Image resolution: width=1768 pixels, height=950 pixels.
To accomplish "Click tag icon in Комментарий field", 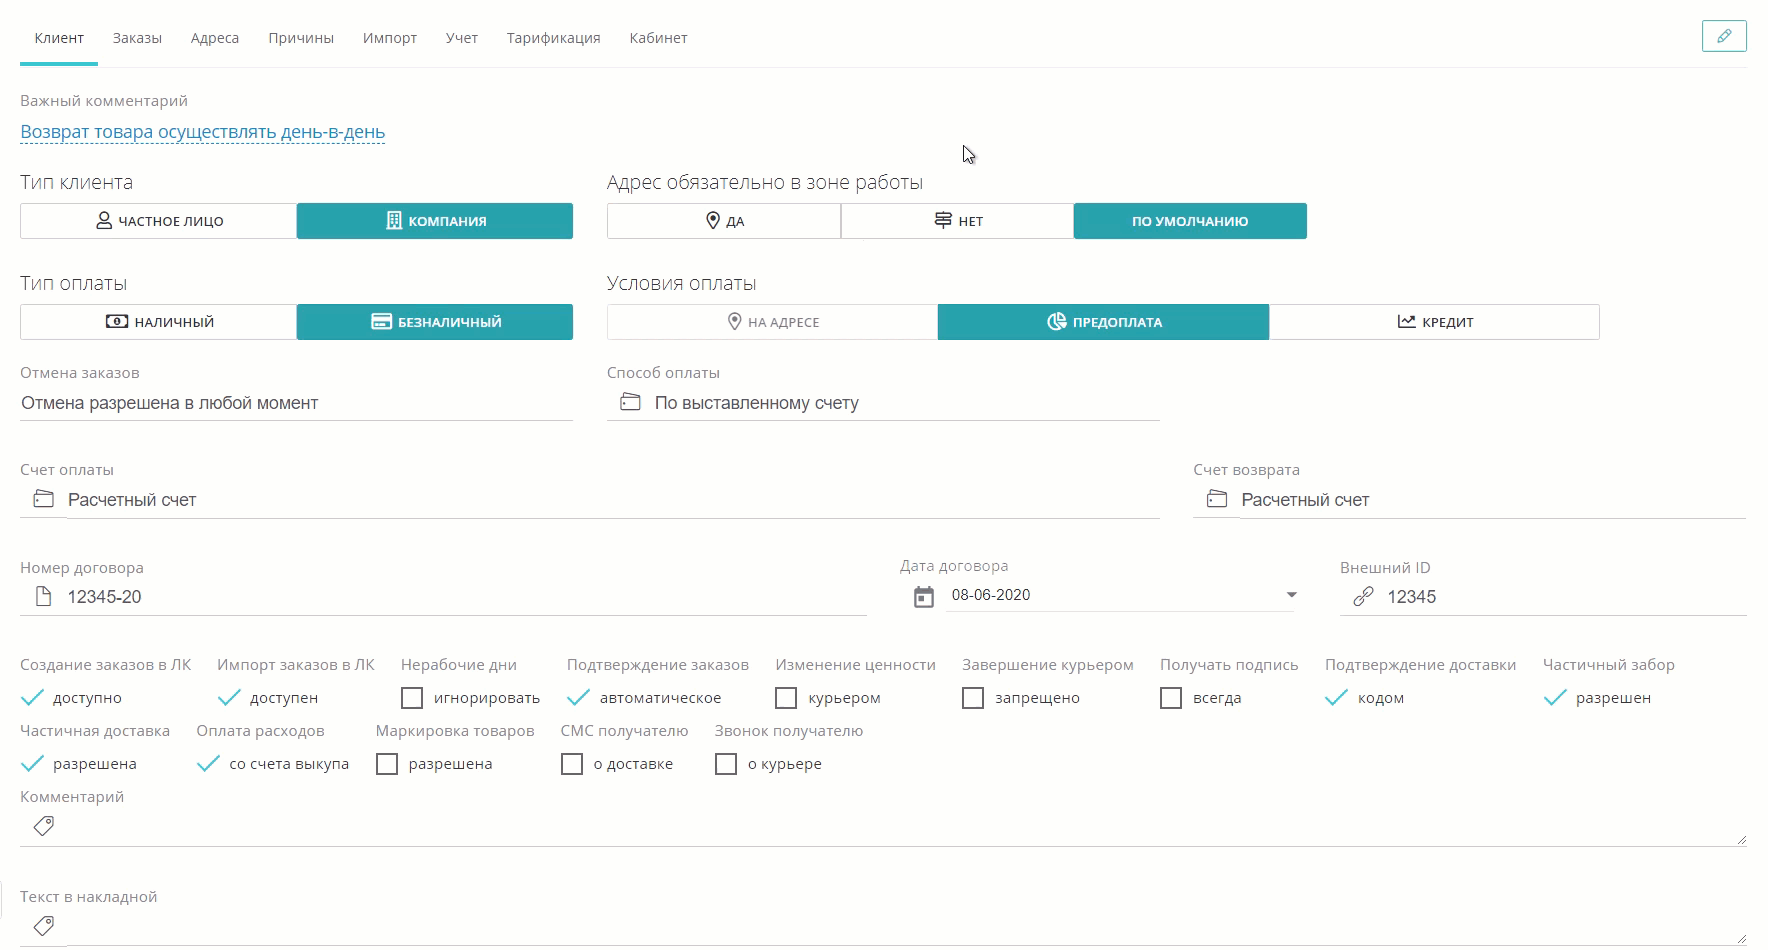I will click(43, 826).
